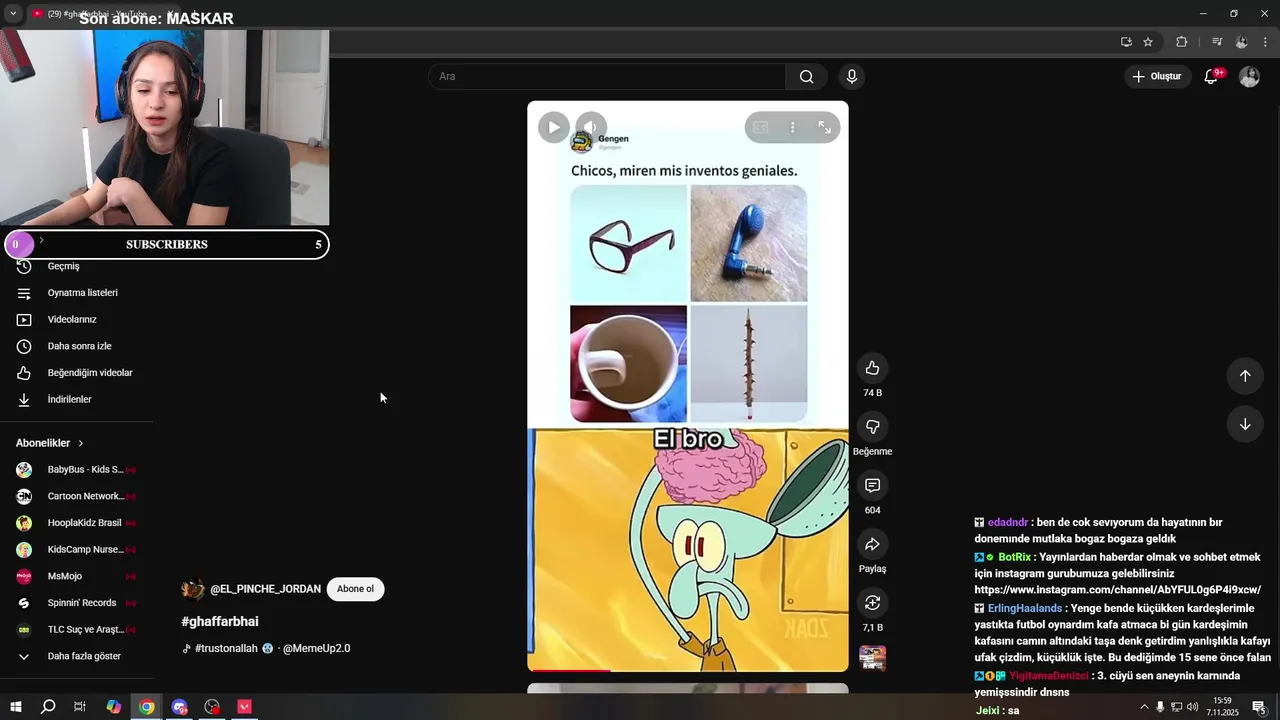This screenshot has height=720, width=1280.
Task: Open the YouTube account avatar menu
Action: coord(1249,76)
